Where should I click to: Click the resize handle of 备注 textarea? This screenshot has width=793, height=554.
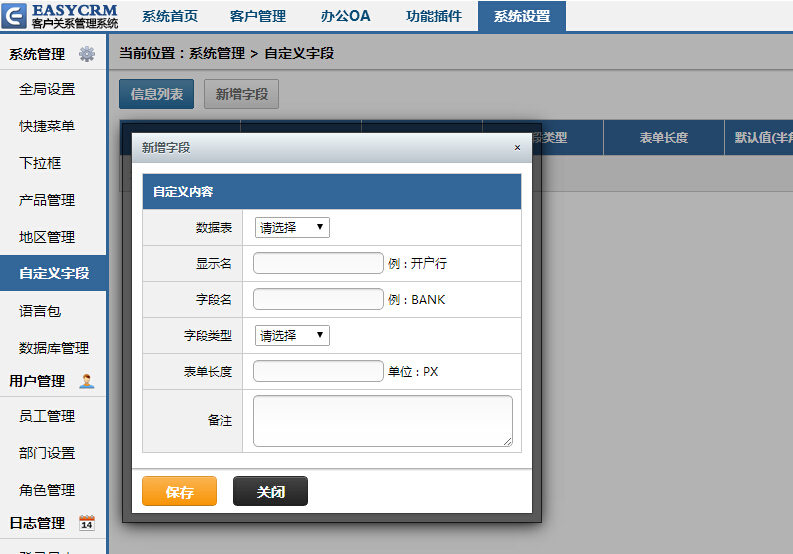click(x=508, y=442)
